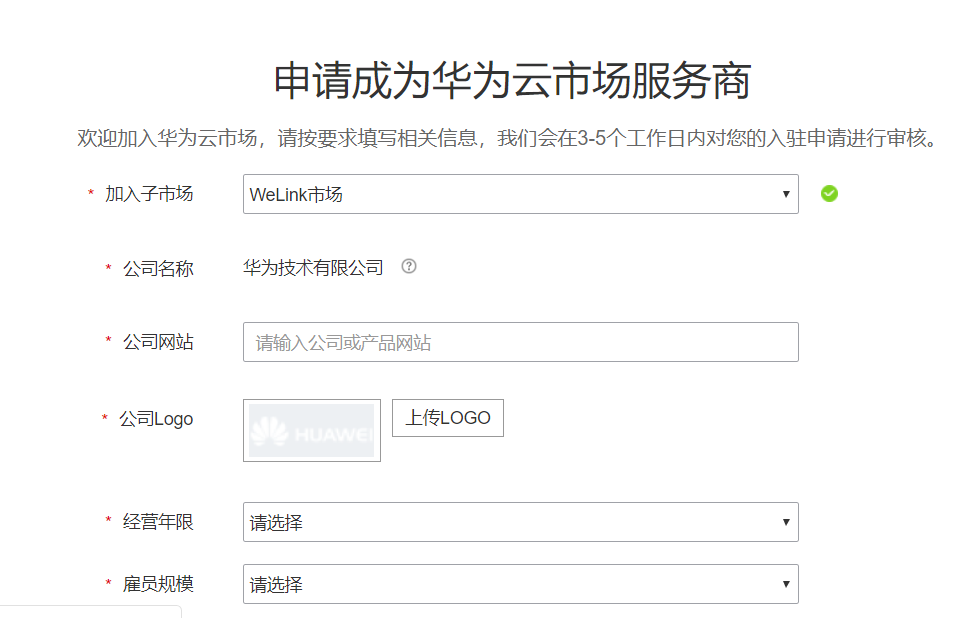Click the 华为技术有限公司 company name text

pyautogui.click(x=313, y=268)
